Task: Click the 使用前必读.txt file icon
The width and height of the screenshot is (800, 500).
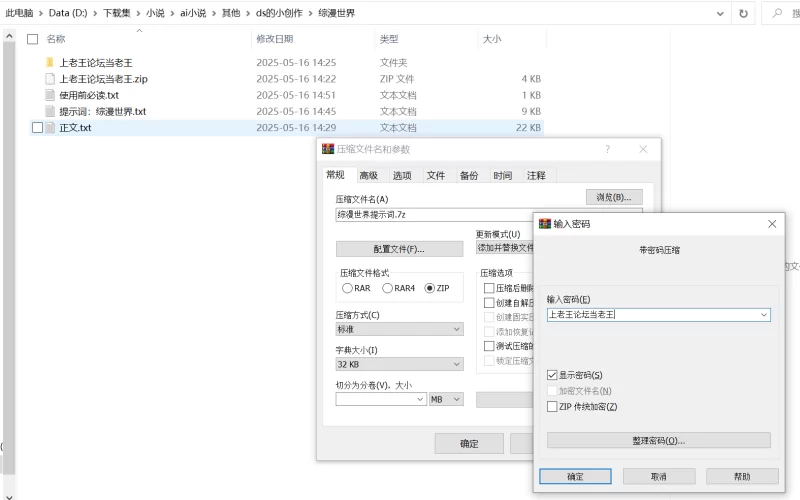Action: [50, 95]
